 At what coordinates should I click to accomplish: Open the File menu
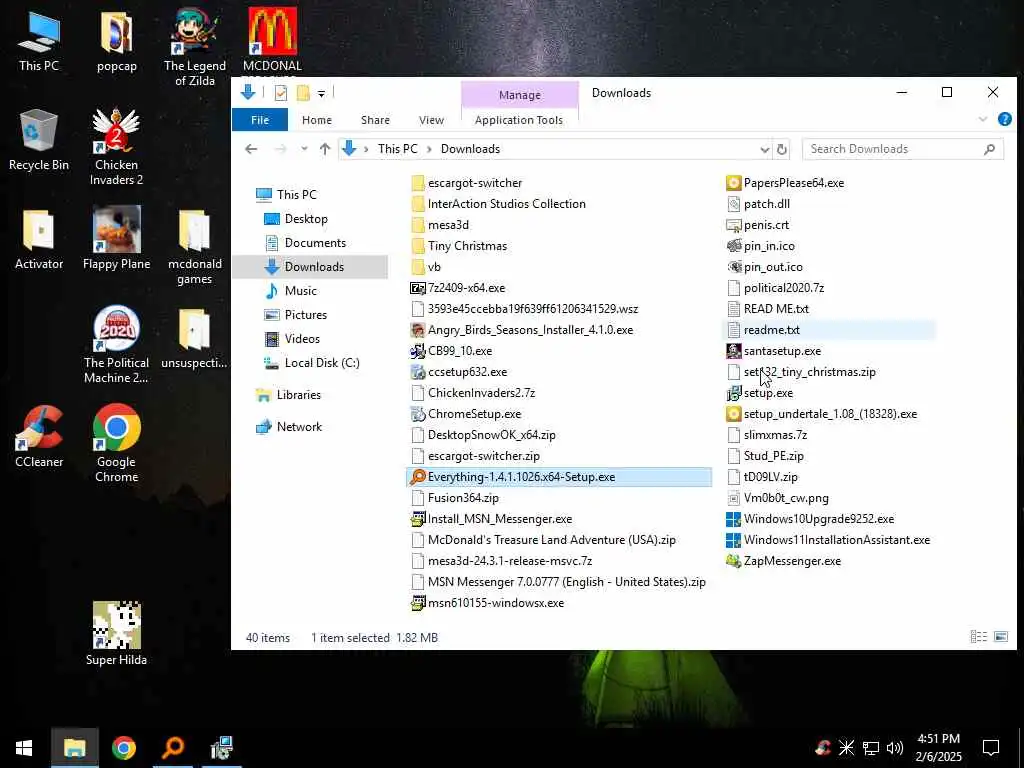(260, 120)
